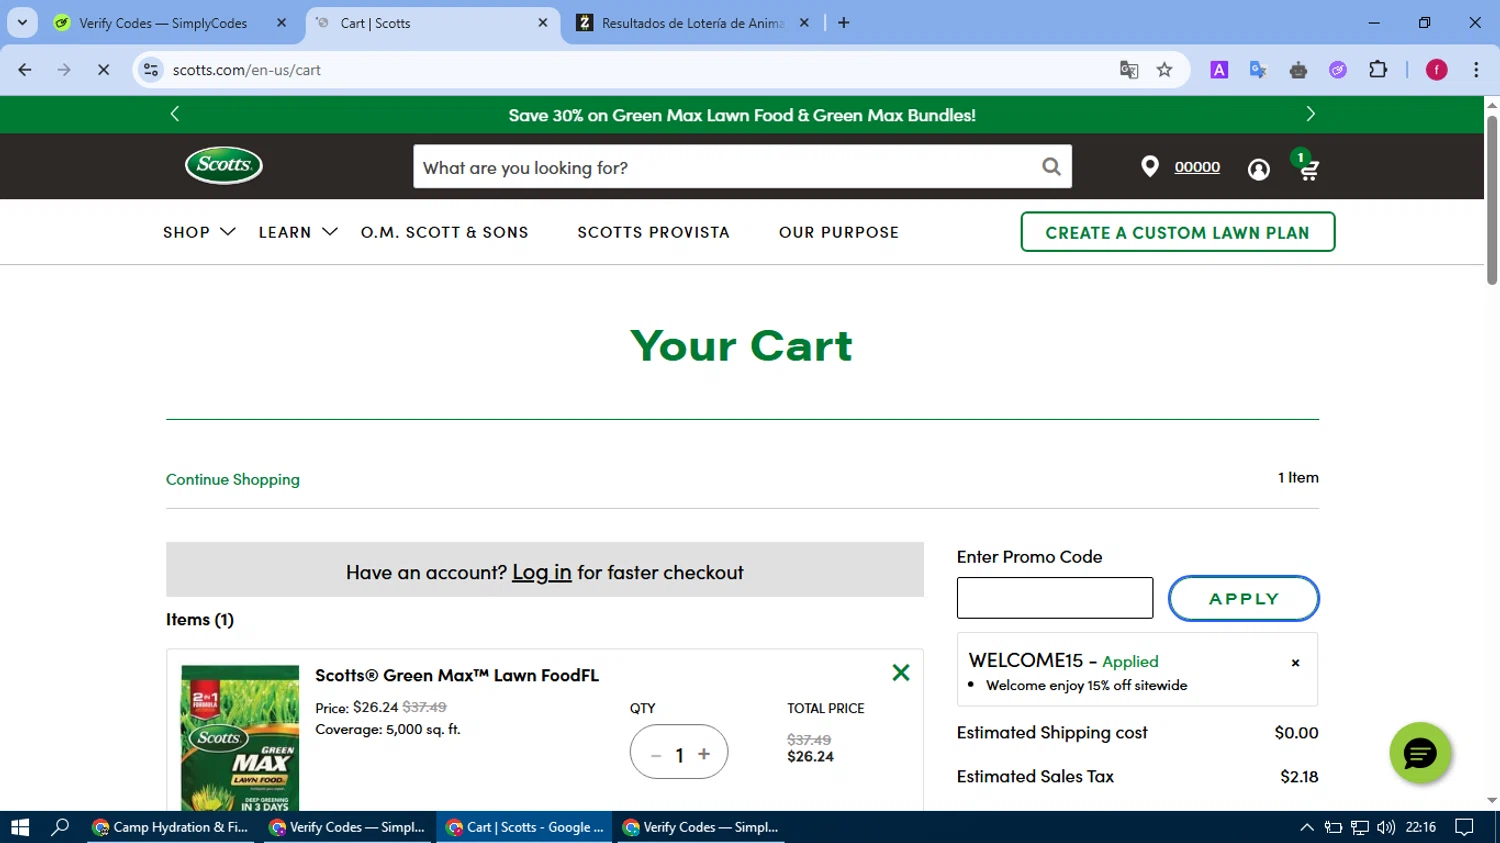Show next promo banner message
Image resolution: width=1500 pixels, height=843 pixels.
pyautogui.click(x=1310, y=114)
